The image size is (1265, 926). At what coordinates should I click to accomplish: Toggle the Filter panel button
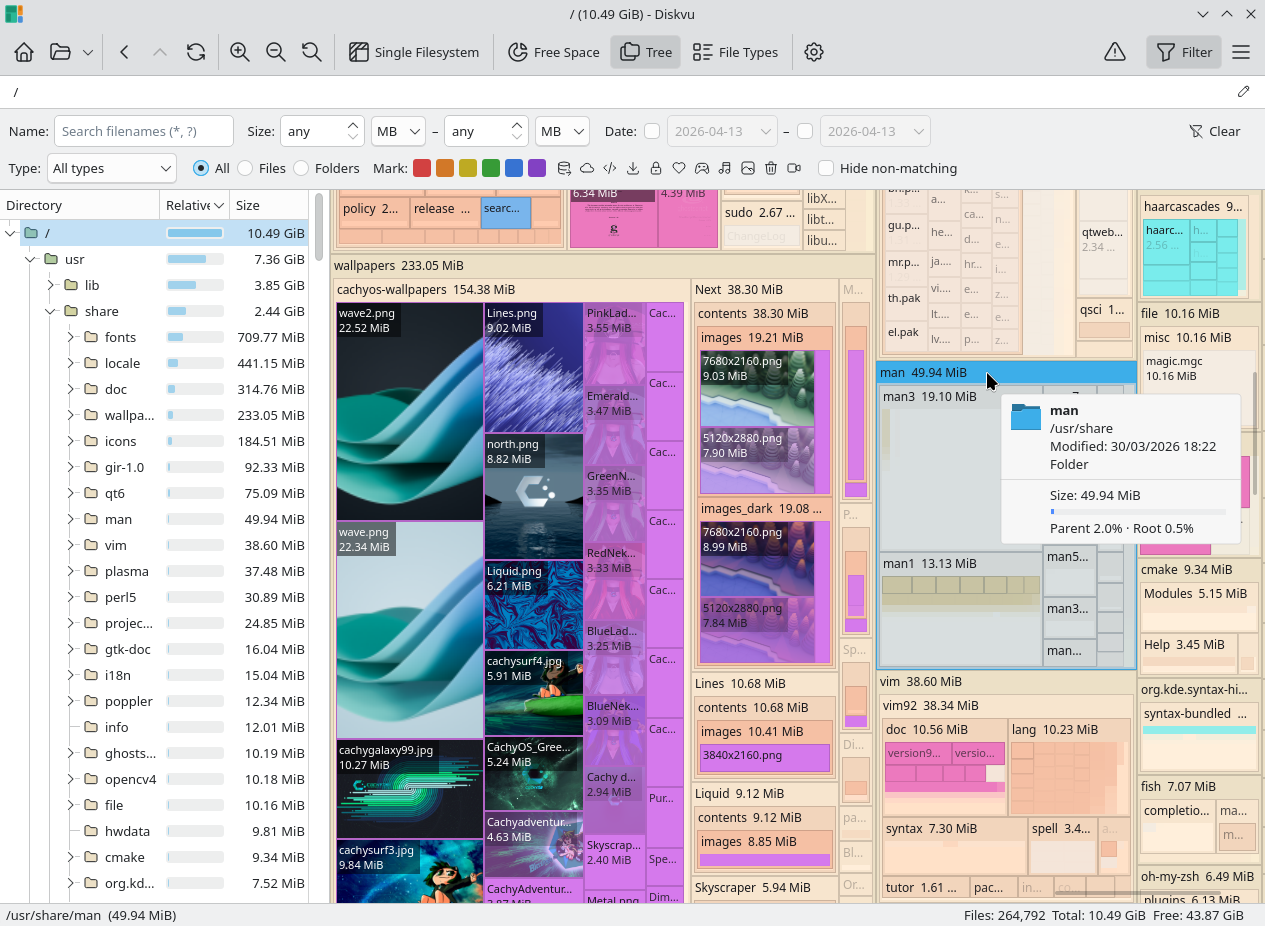tap(1184, 52)
